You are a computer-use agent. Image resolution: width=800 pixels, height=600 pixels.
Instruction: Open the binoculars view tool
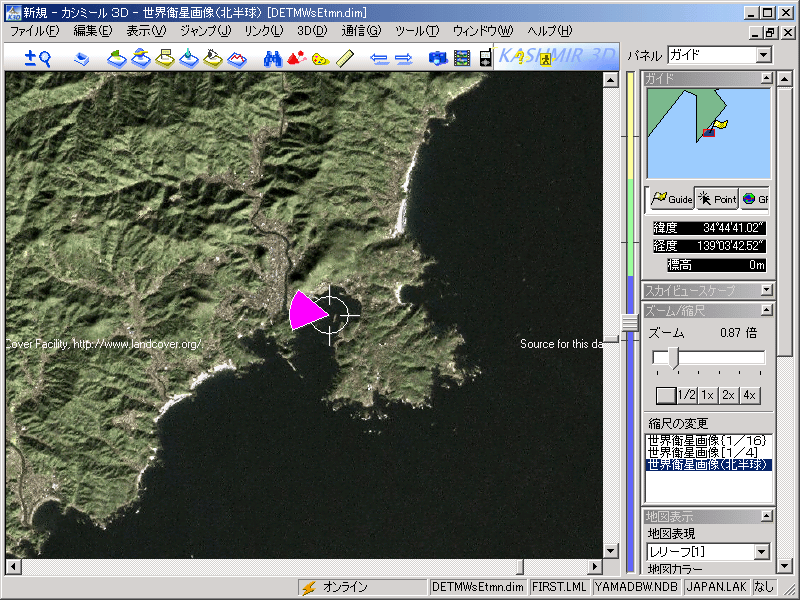pos(273,59)
